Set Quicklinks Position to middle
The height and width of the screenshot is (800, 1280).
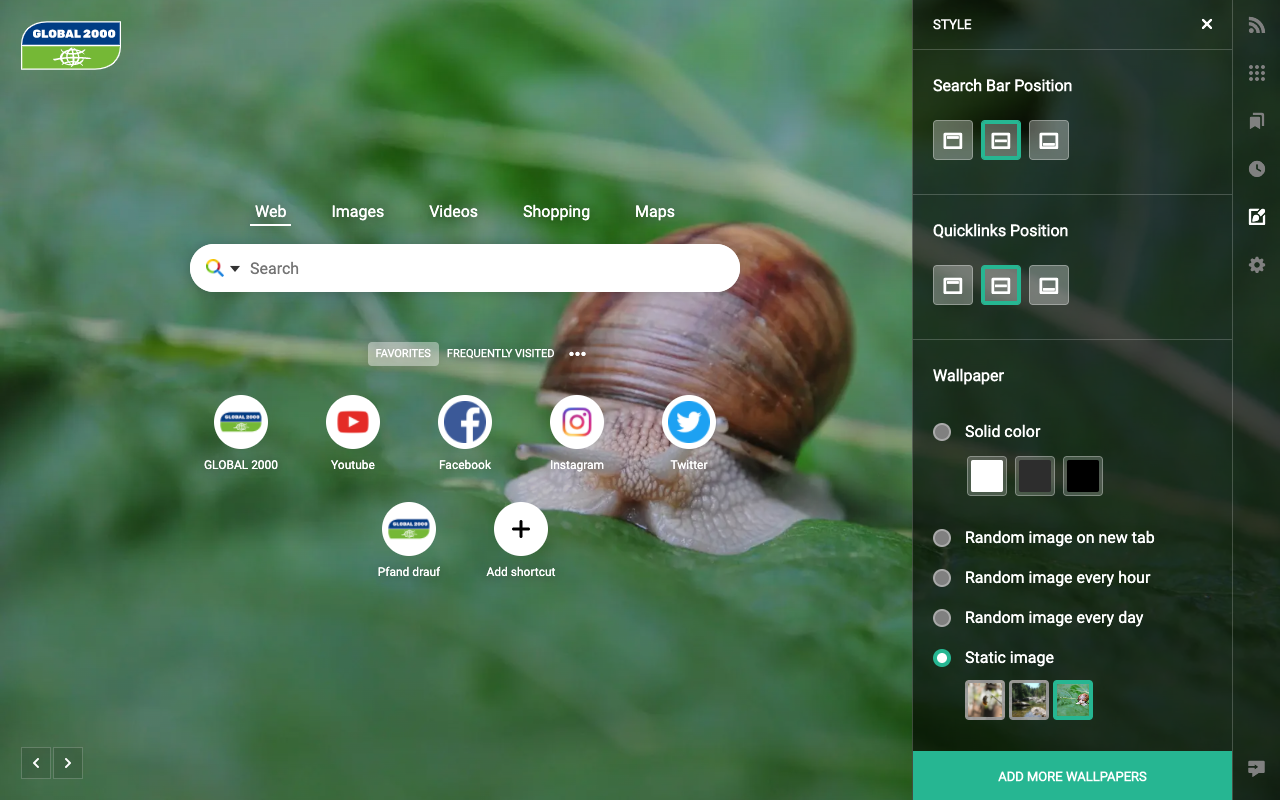tap(1001, 285)
